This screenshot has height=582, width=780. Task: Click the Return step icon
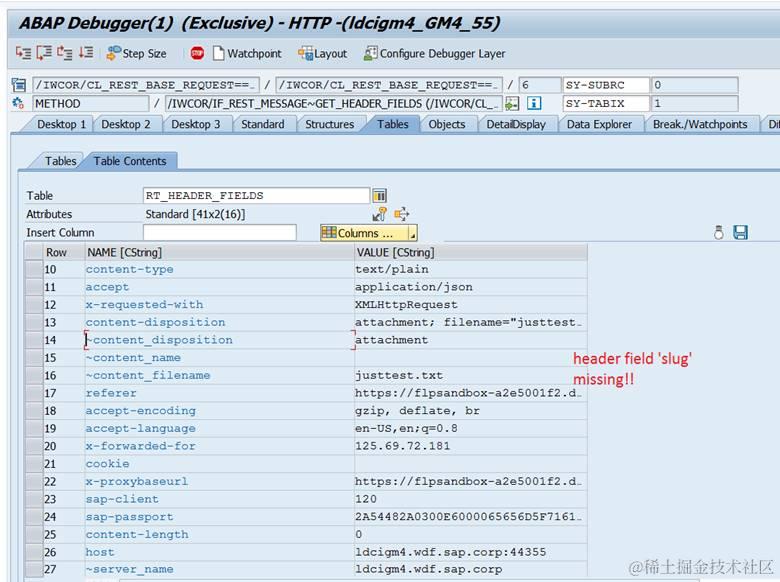pyautogui.click(x=65, y=53)
